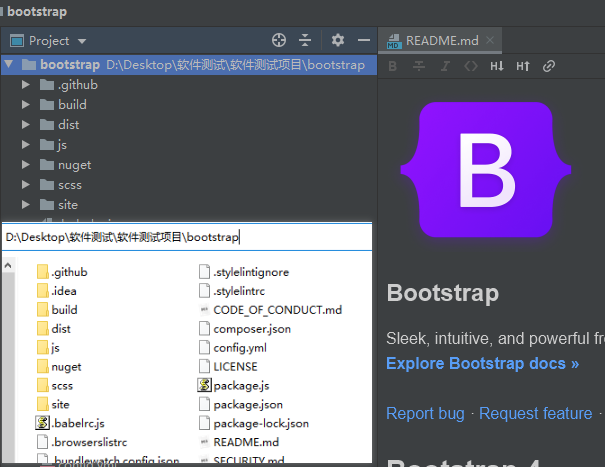The height and width of the screenshot is (467, 605).
Task: Click the decrease header level icon
Action: [x=497, y=66]
